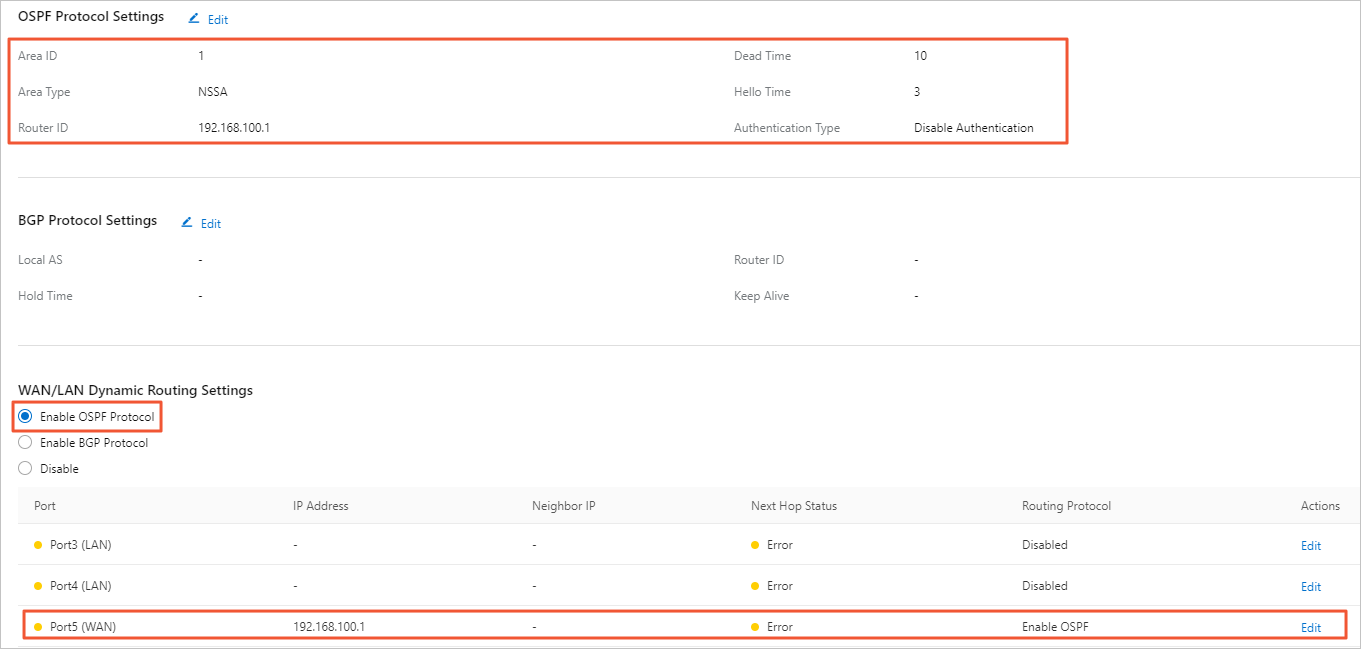Click the Disabled routing protocol in Port3 row
The height and width of the screenshot is (649, 1361).
(1045, 545)
